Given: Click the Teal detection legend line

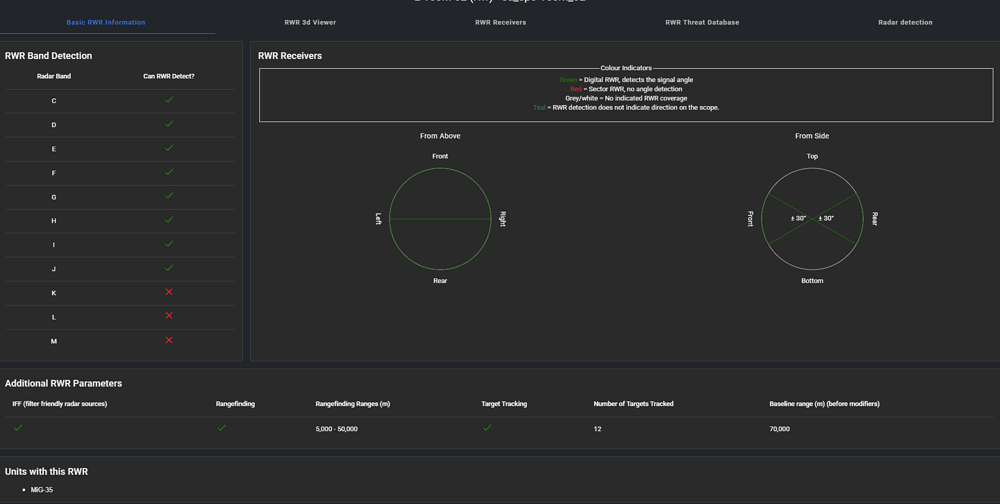Looking at the screenshot, I should pos(626,108).
